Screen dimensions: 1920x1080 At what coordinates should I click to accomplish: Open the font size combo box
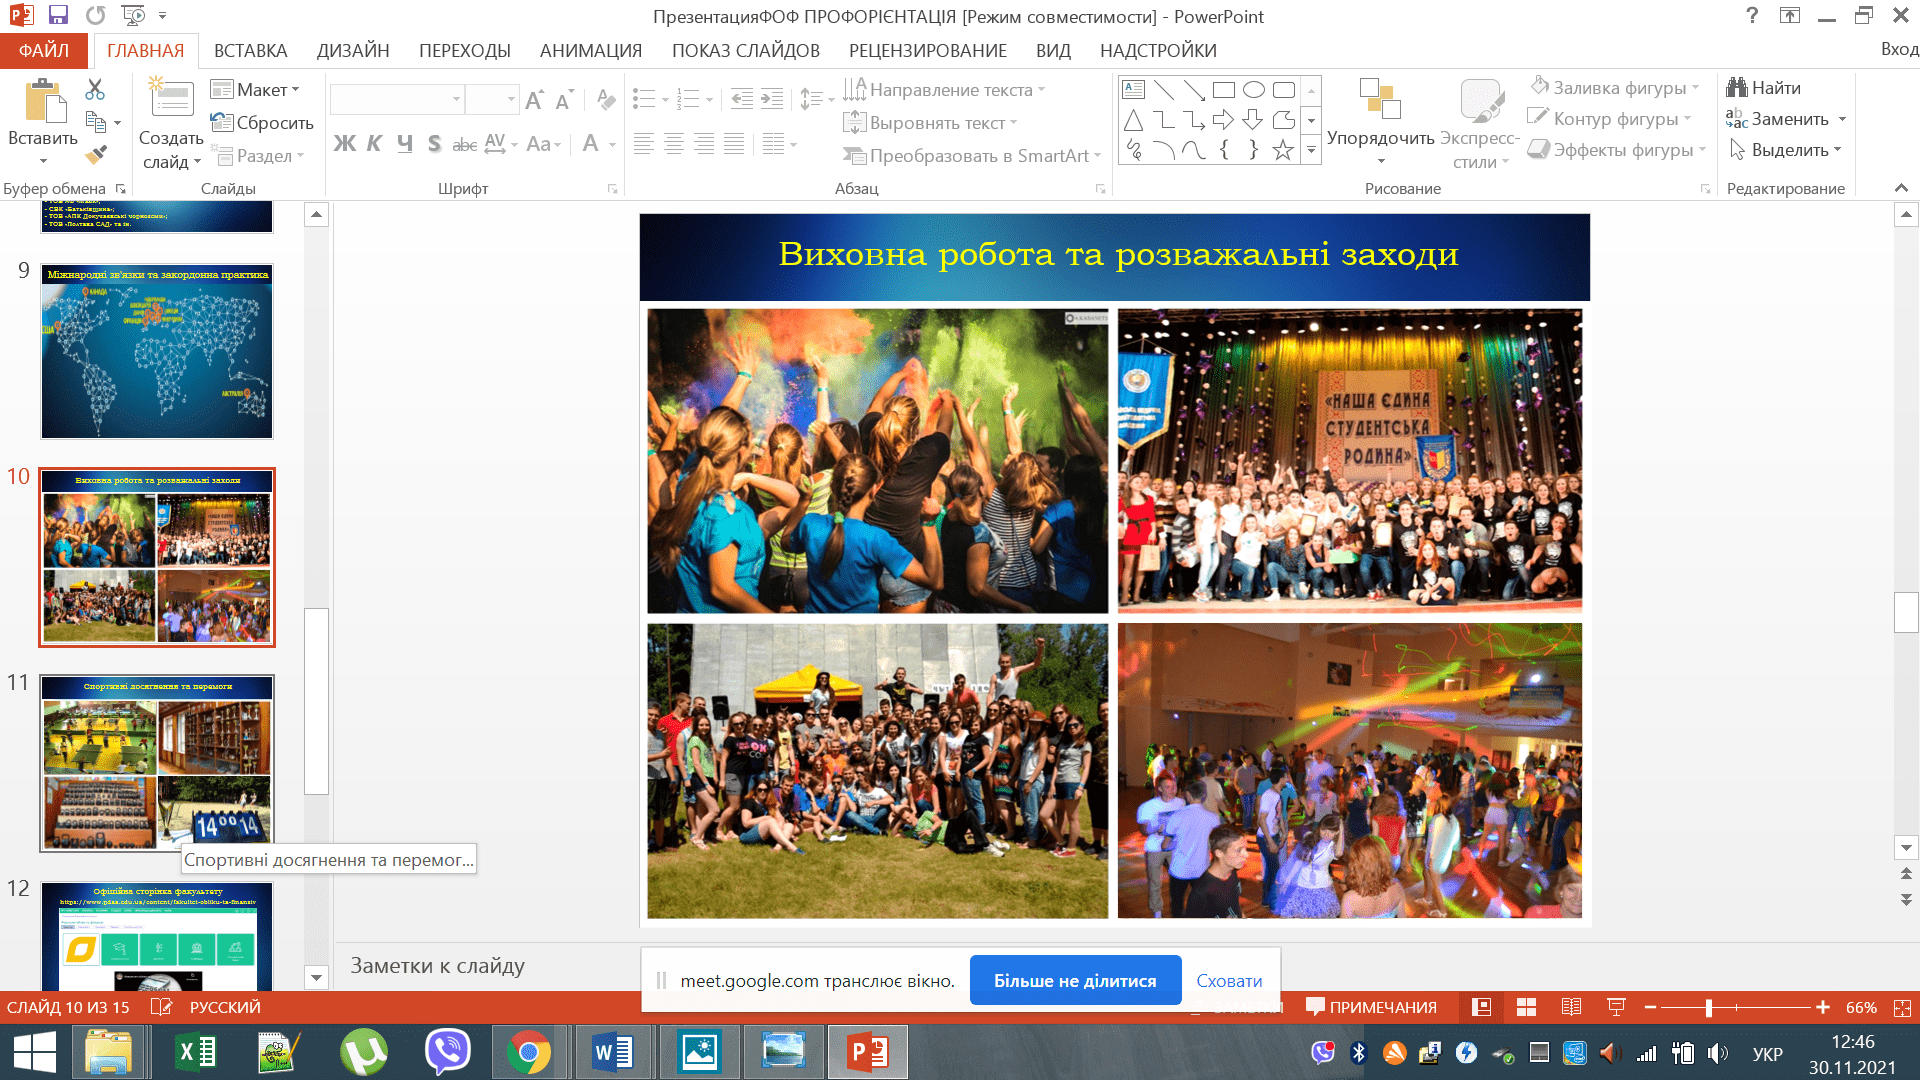[492, 99]
